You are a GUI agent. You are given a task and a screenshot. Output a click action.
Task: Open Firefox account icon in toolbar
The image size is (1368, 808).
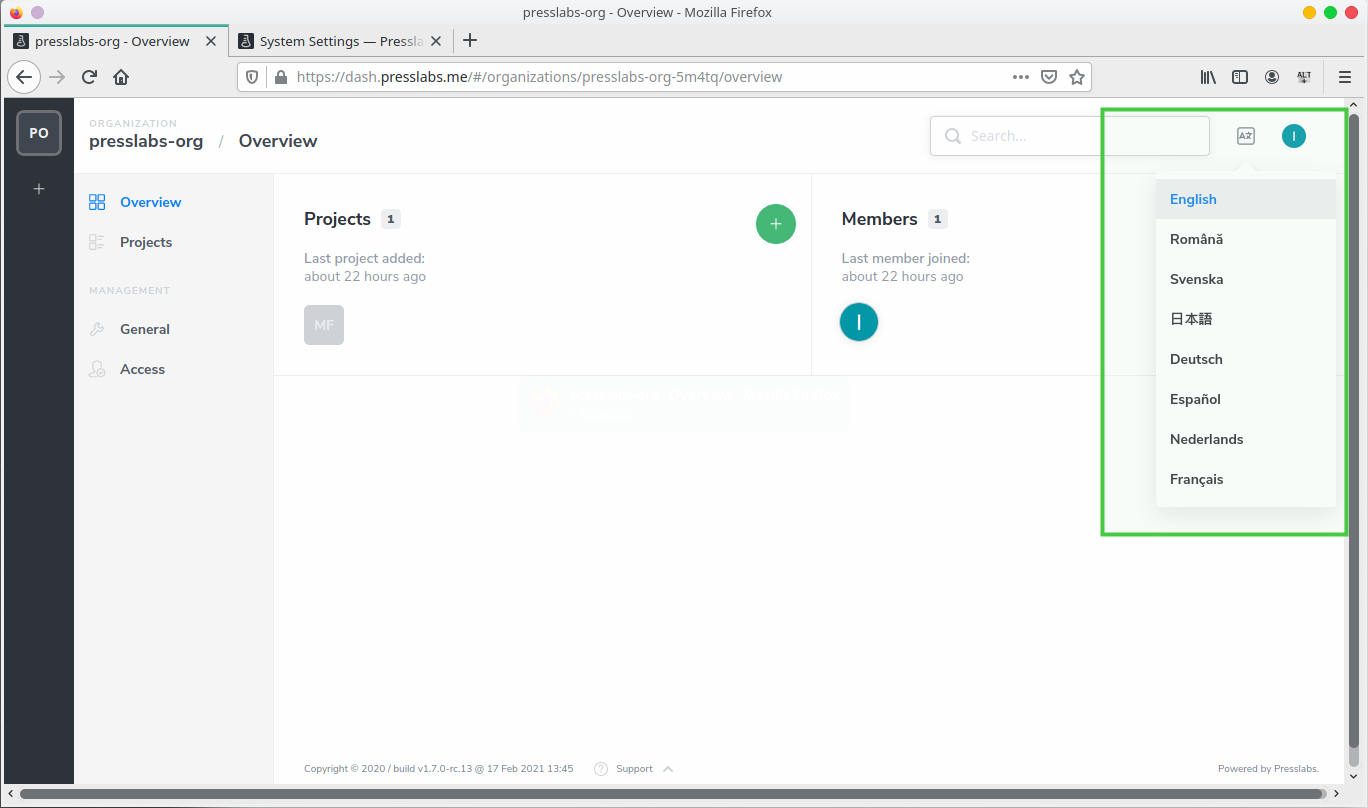[1272, 77]
